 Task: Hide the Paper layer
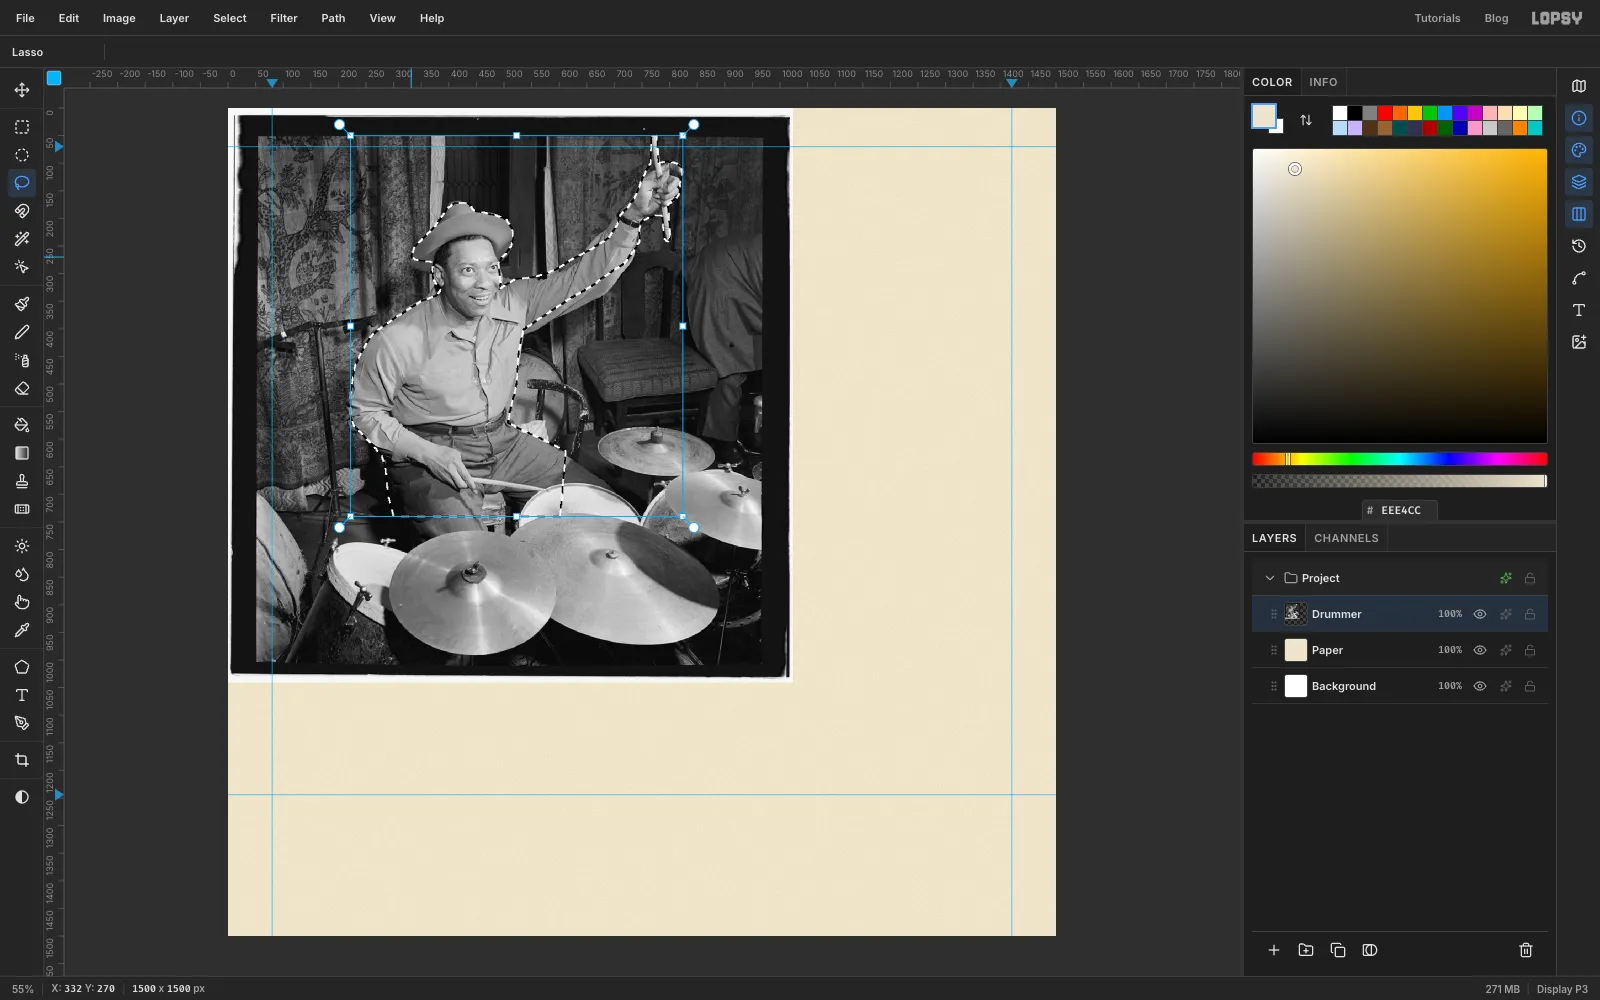1480,650
